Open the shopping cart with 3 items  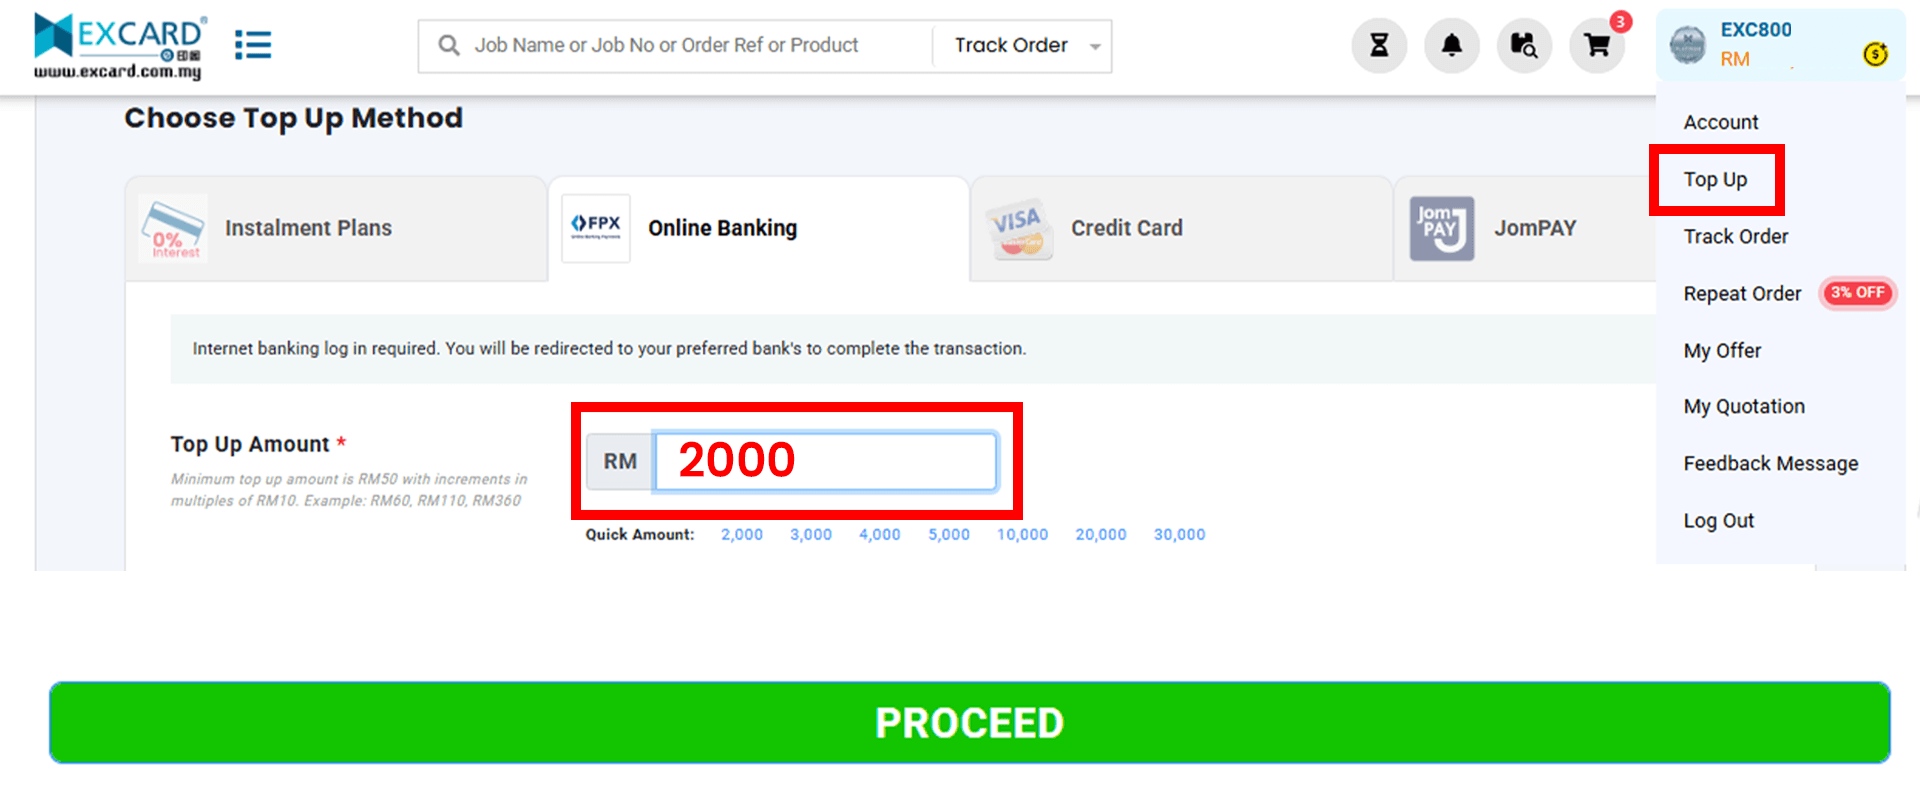tap(1597, 47)
